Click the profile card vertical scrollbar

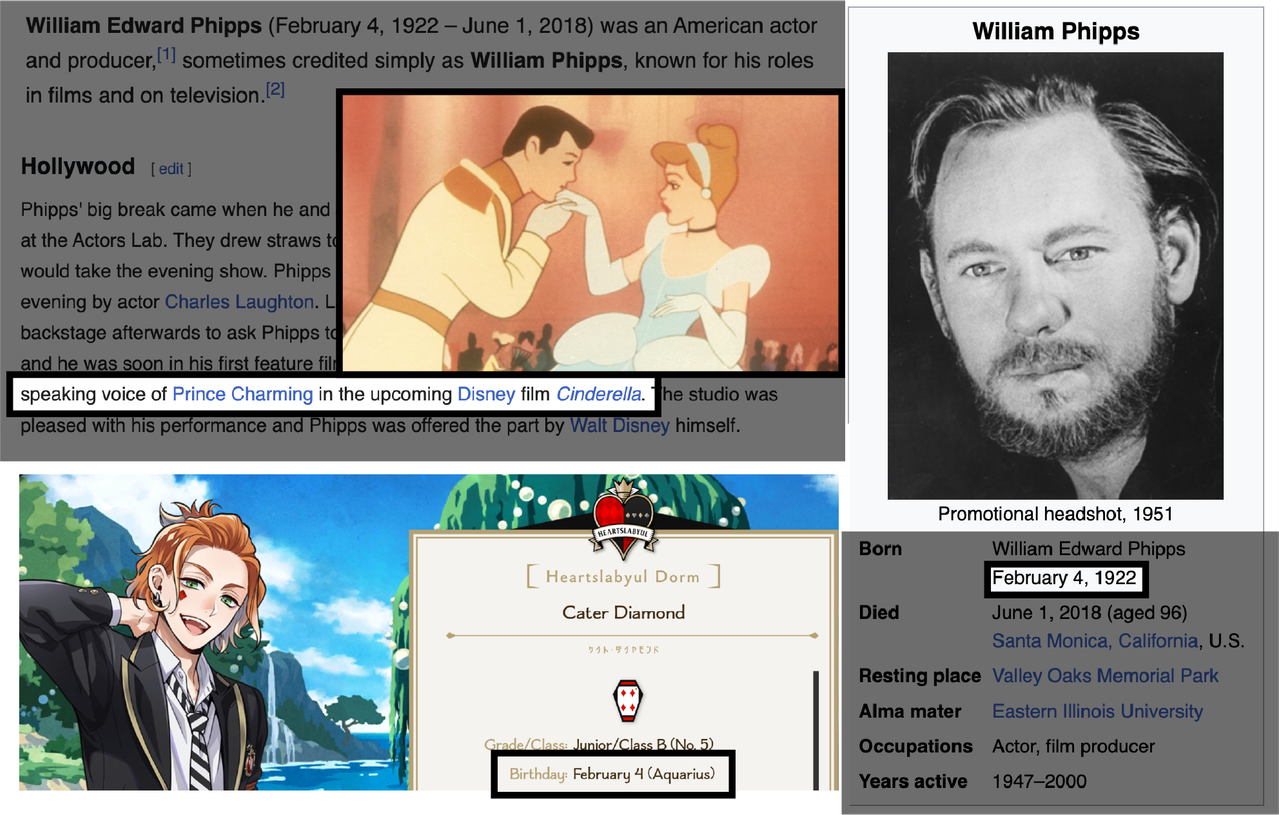tap(815, 730)
